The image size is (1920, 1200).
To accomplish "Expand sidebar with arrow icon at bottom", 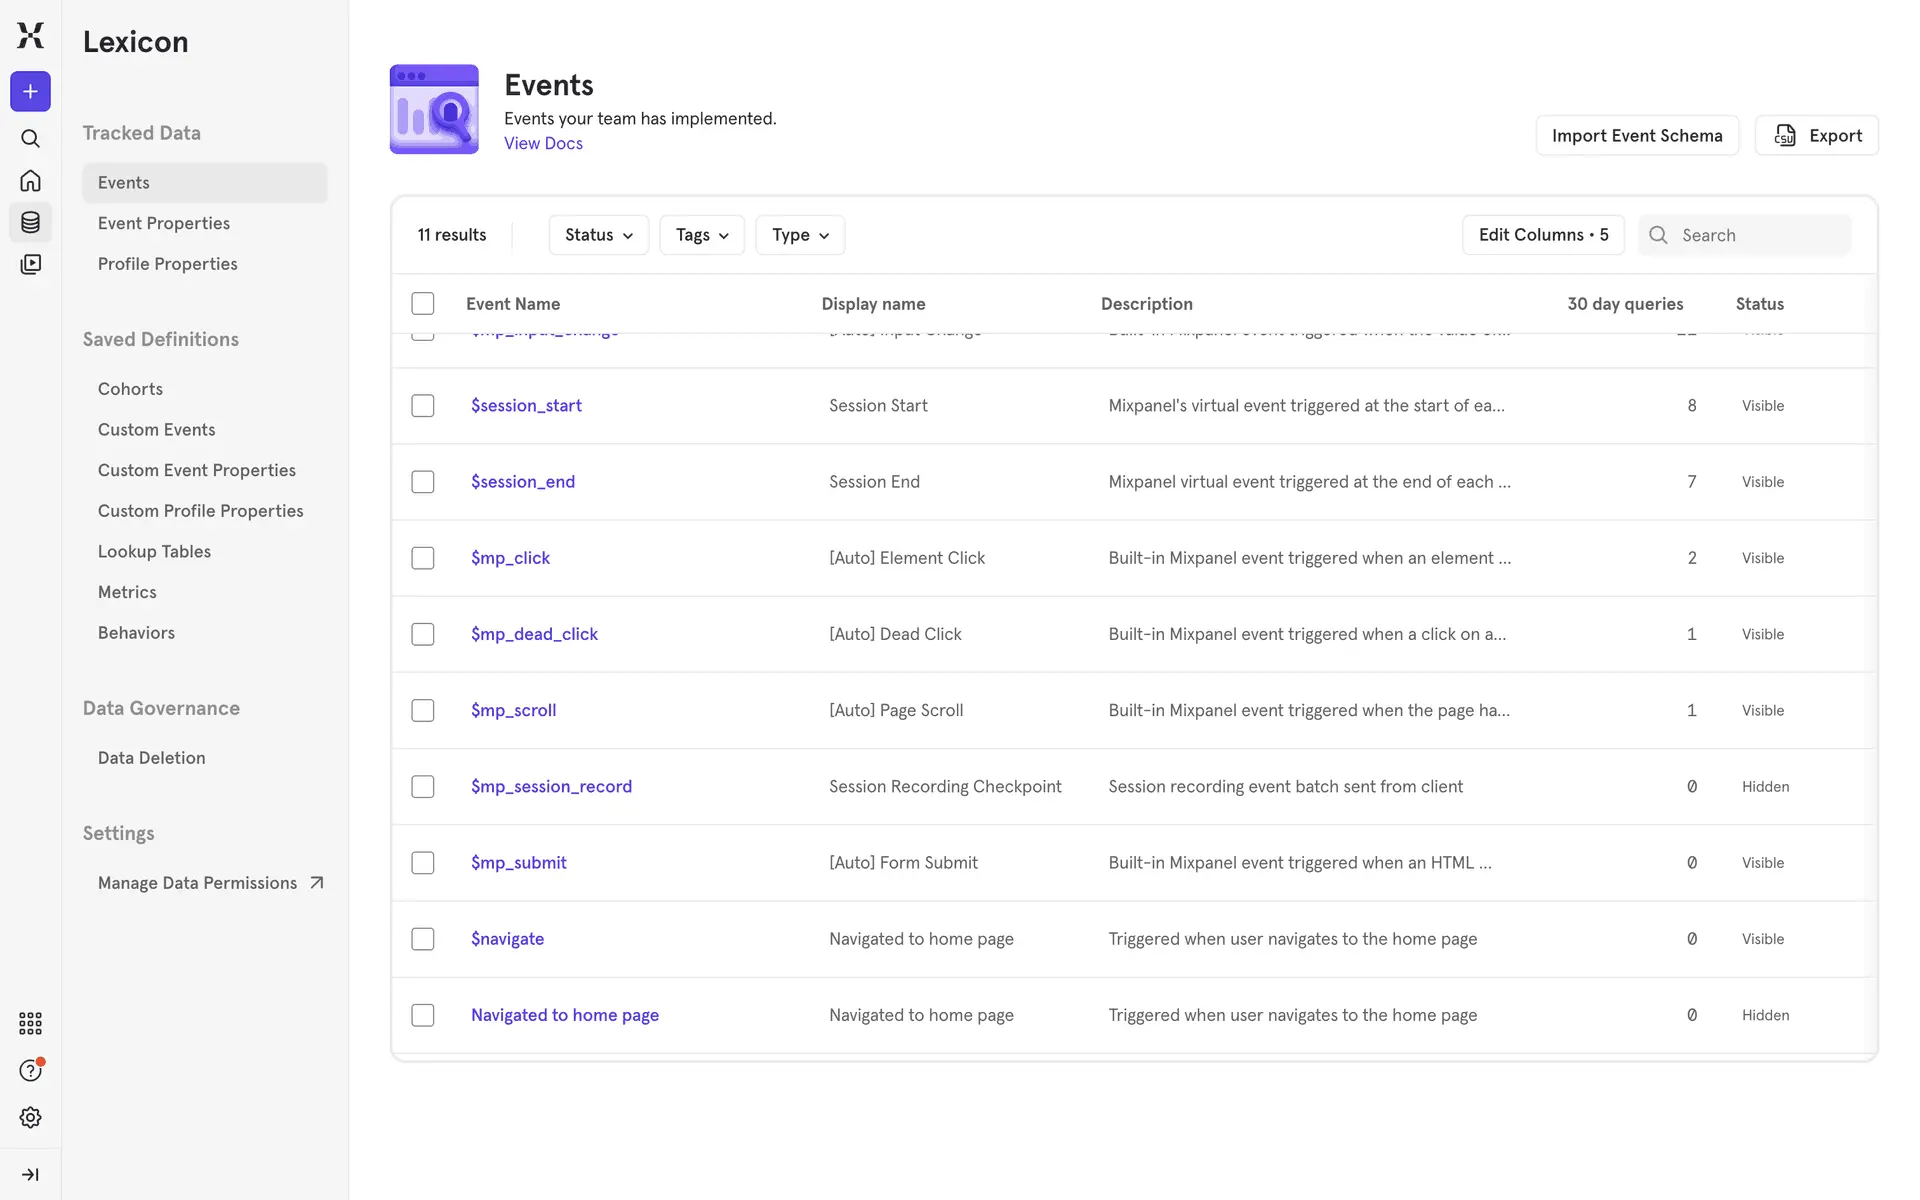I will tap(30, 1174).
